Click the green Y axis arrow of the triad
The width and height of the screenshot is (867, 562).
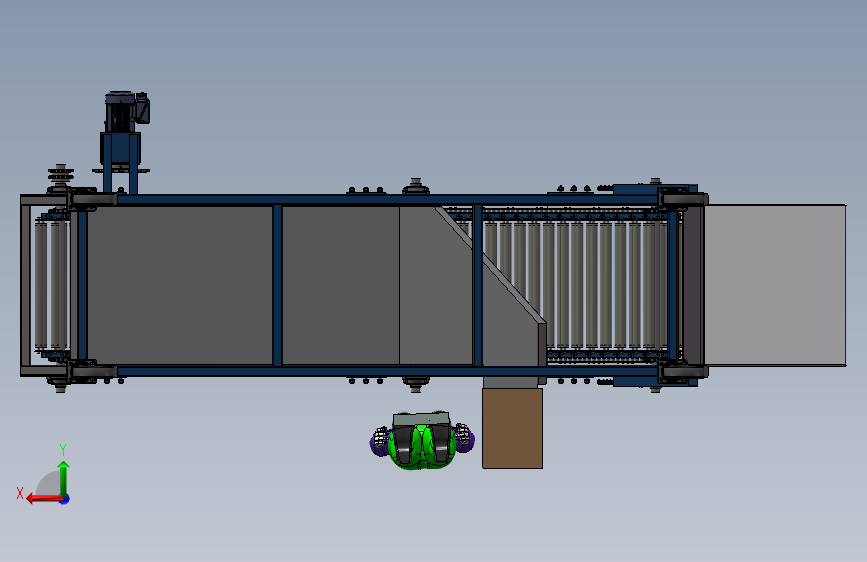[x=64, y=478]
